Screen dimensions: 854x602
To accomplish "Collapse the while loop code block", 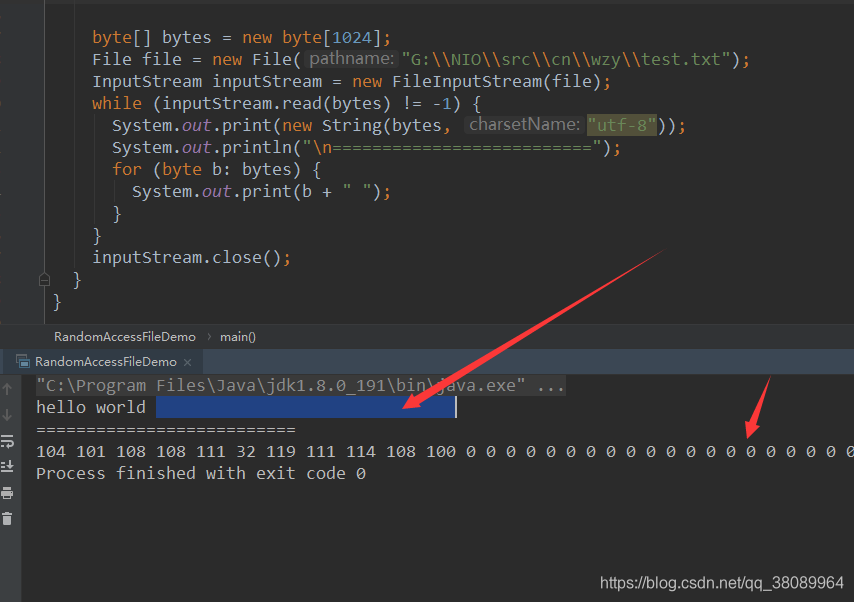I will (x=44, y=103).
